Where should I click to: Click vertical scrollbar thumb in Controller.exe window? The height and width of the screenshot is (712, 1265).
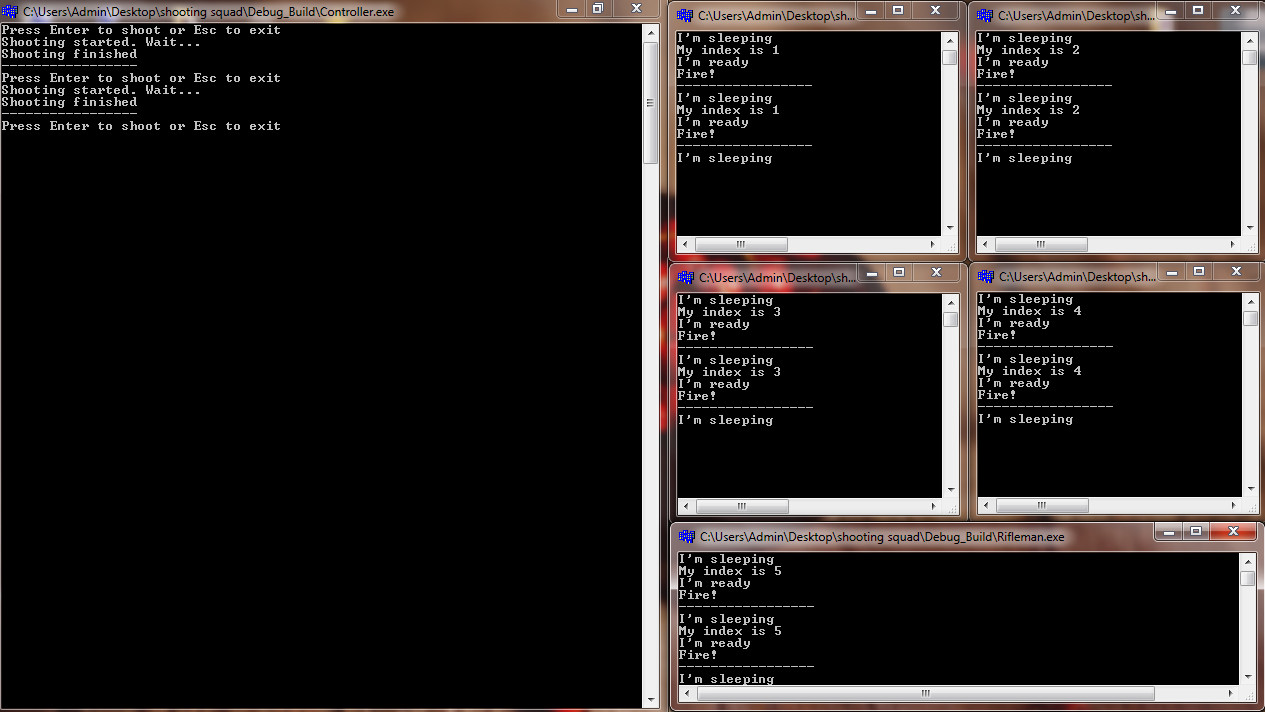pyautogui.click(x=650, y=102)
